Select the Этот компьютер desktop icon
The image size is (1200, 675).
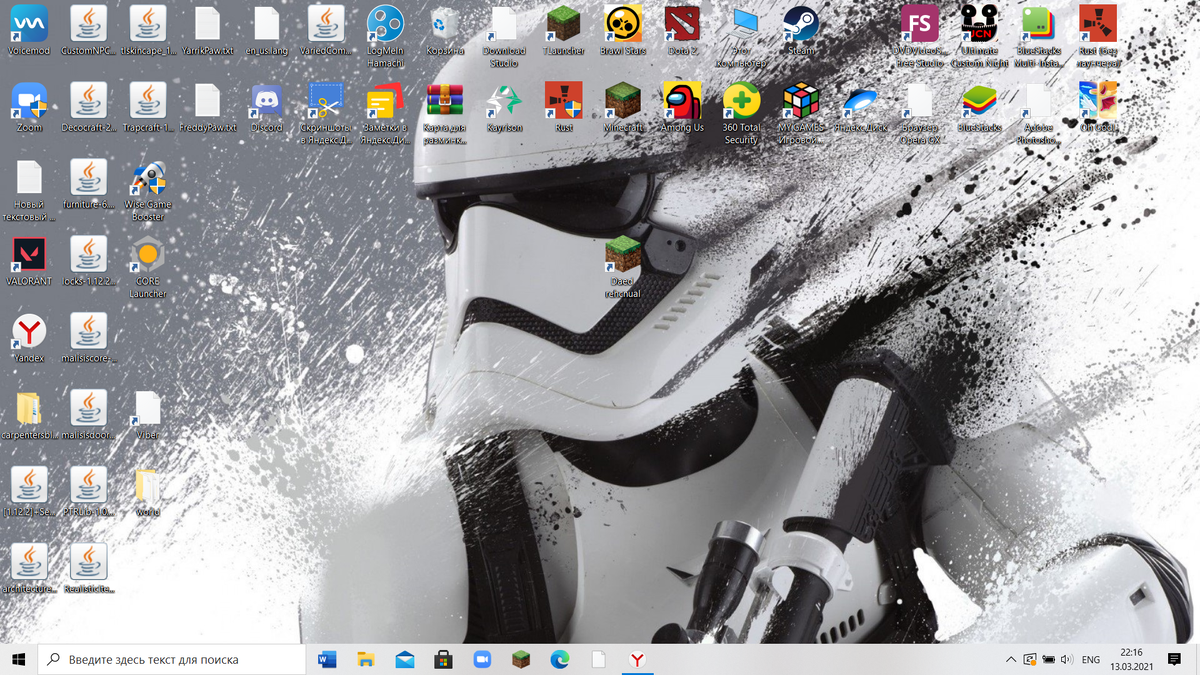click(x=742, y=36)
